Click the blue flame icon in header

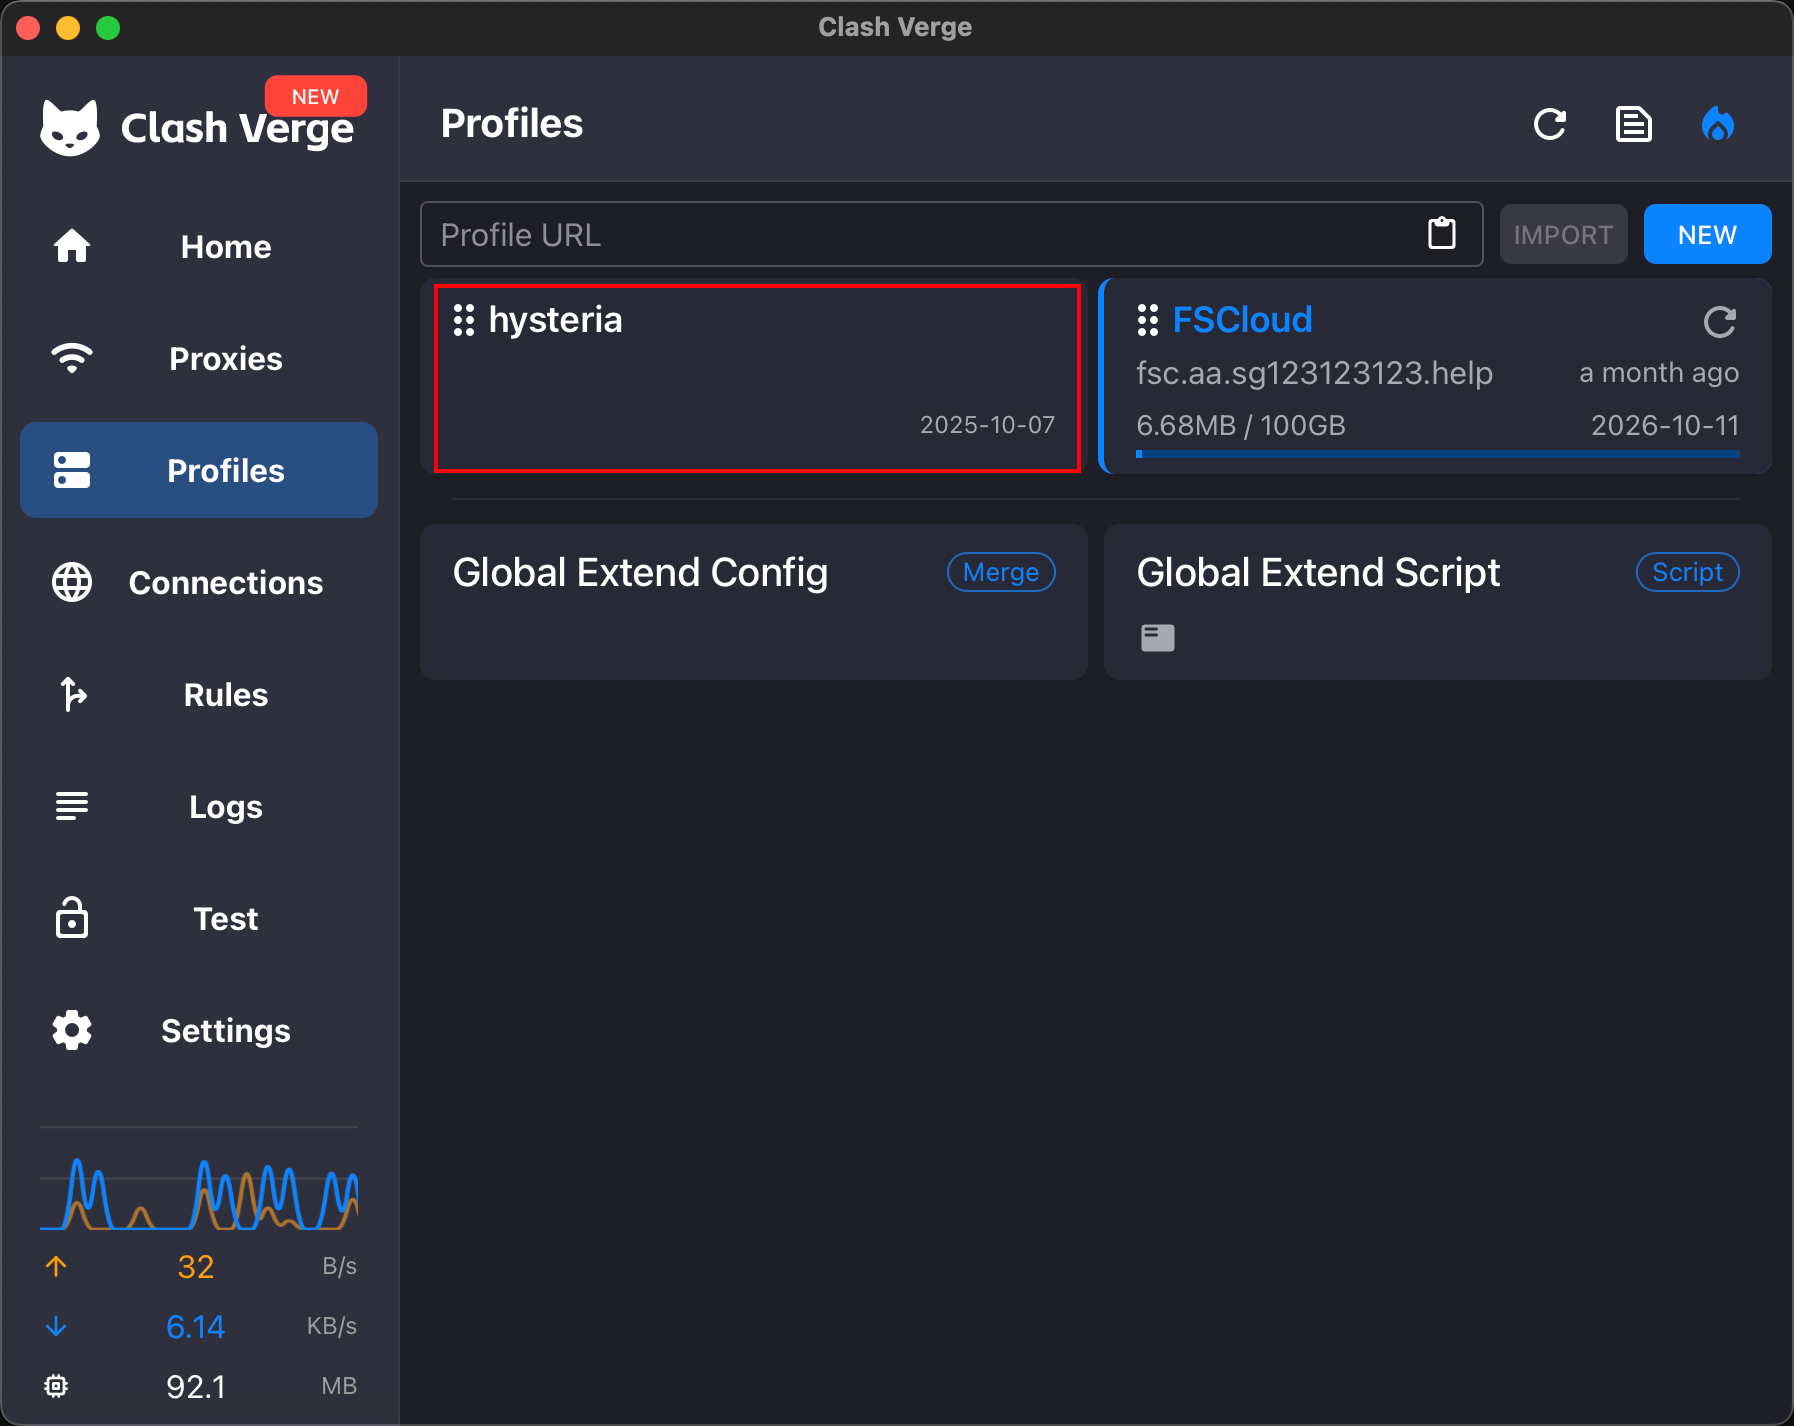click(1717, 125)
